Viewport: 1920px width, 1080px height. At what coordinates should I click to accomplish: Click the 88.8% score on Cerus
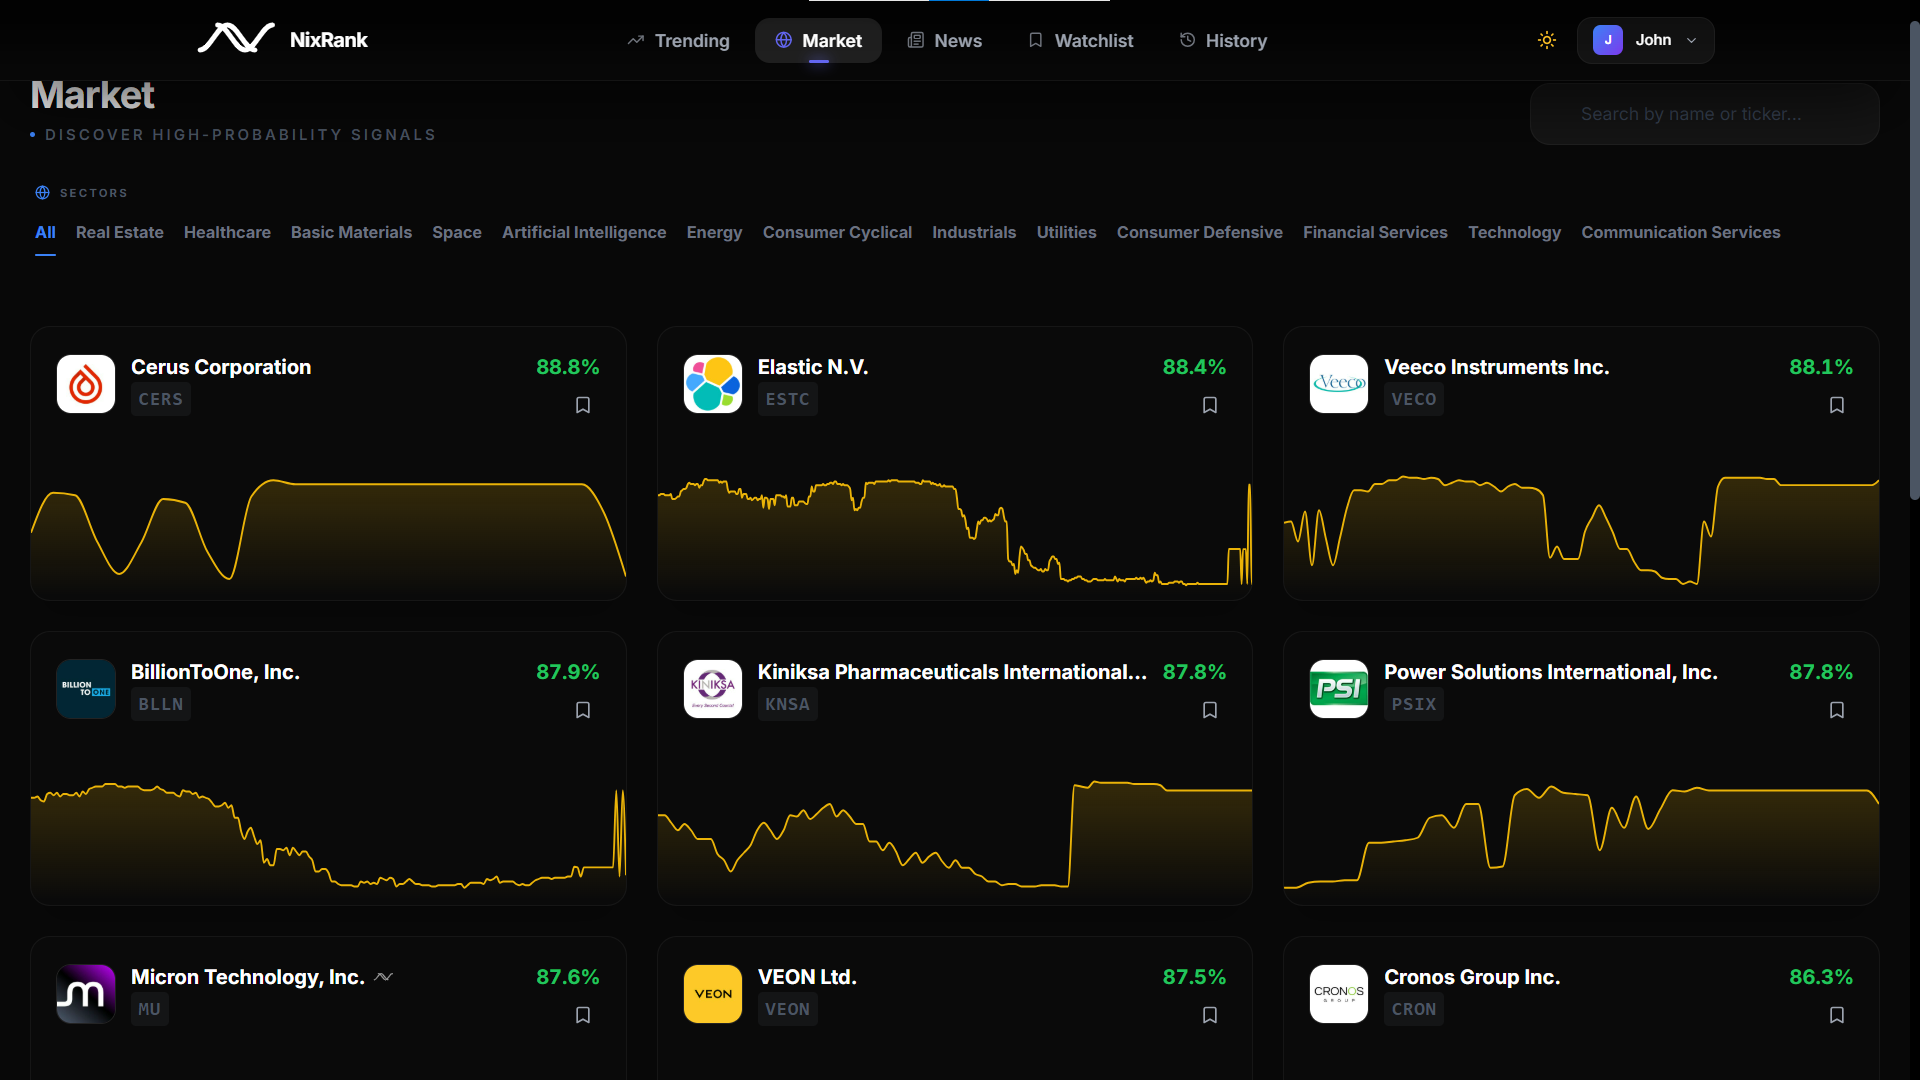[568, 367]
